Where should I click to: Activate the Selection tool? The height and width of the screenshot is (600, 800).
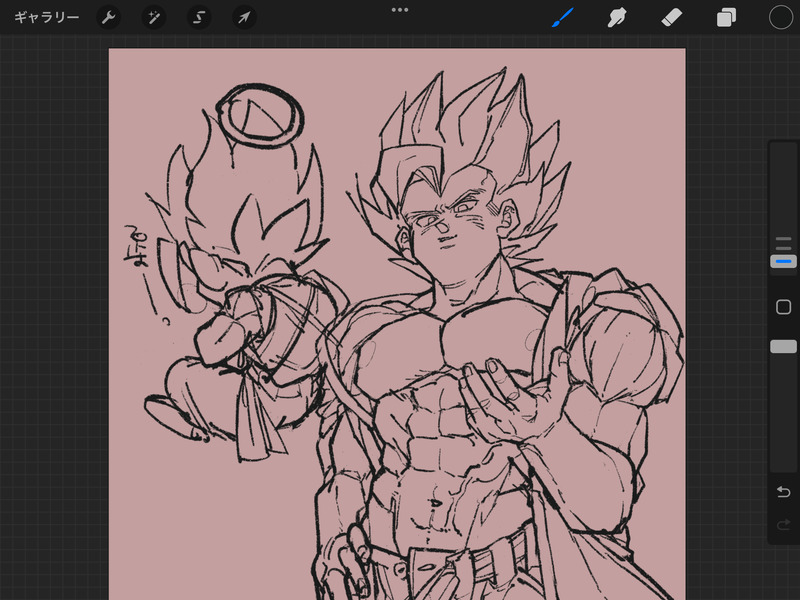pos(199,17)
